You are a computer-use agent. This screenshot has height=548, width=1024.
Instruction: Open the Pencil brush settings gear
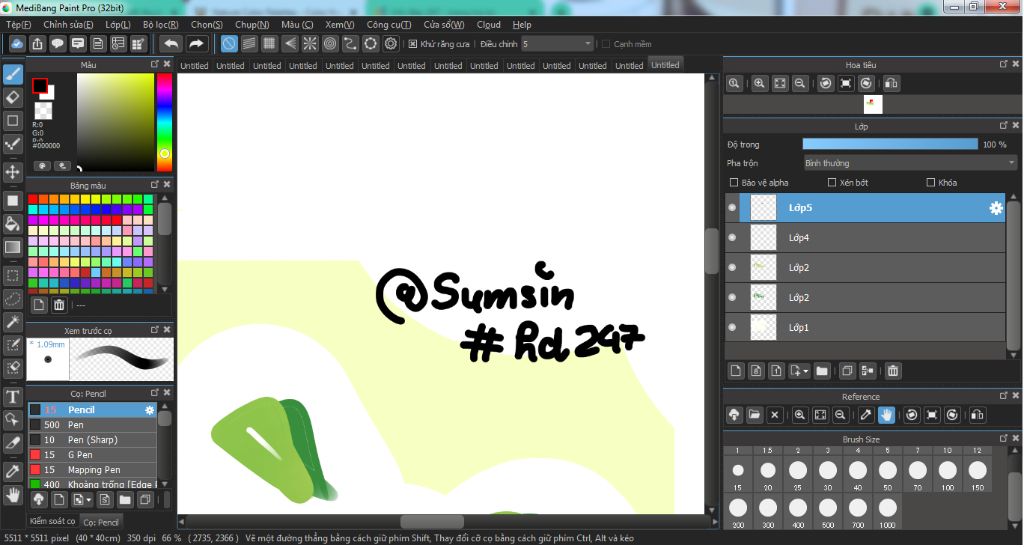150,410
